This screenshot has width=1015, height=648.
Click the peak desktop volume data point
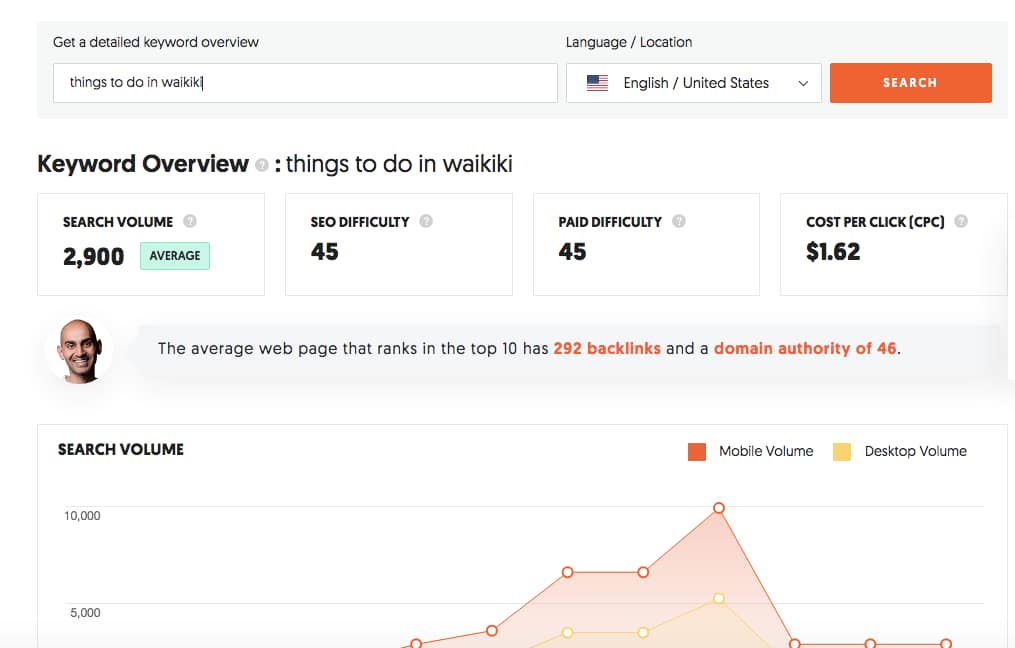pyautogui.click(x=718, y=598)
